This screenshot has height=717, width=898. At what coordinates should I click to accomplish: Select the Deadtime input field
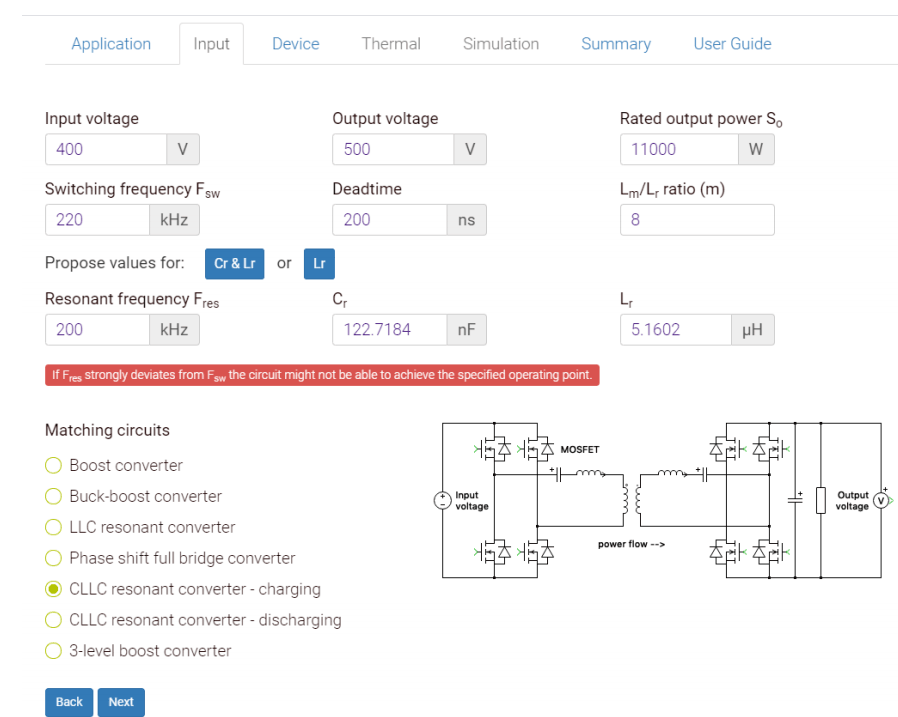[389, 219]
